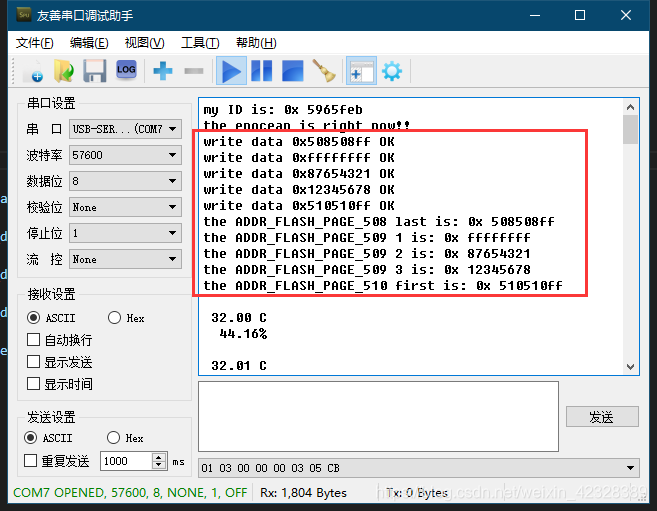The height and width of the screenshot is (511, 657).
Task: Open the 视图(V) menu
Action: (x=145, y=43)
